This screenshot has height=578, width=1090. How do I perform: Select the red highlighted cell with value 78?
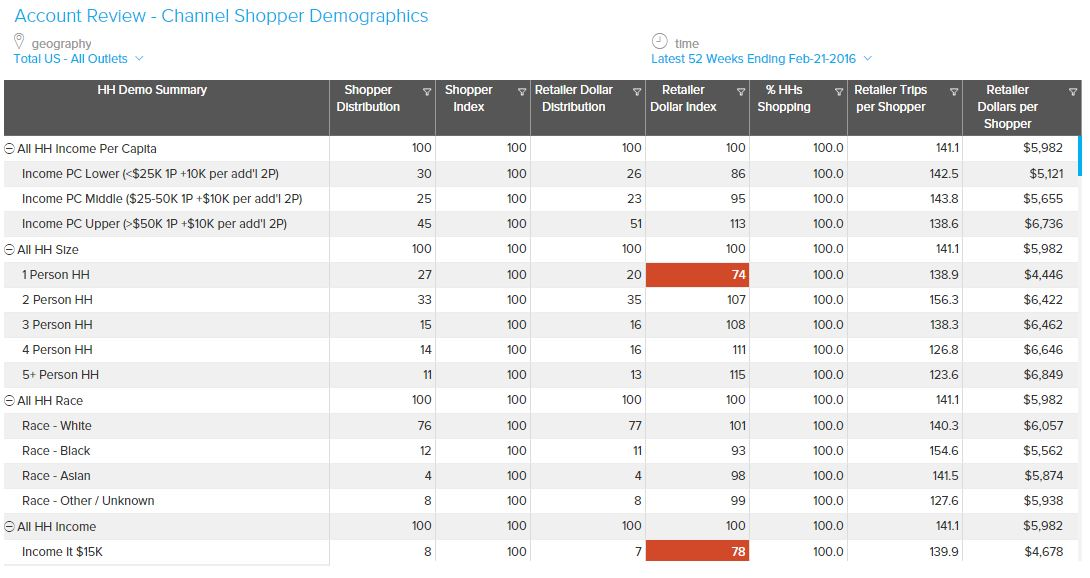click(697, 552)
